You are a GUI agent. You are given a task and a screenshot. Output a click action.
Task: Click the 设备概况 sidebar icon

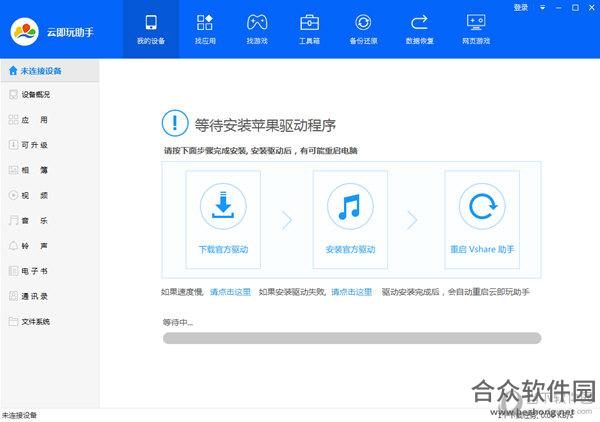[x=13, y=95]
